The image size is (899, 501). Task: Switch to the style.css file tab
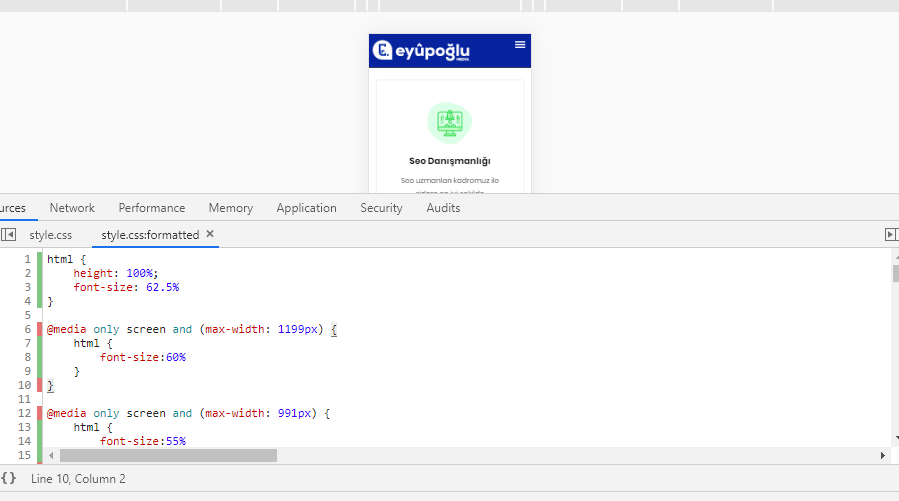[50, 235]
